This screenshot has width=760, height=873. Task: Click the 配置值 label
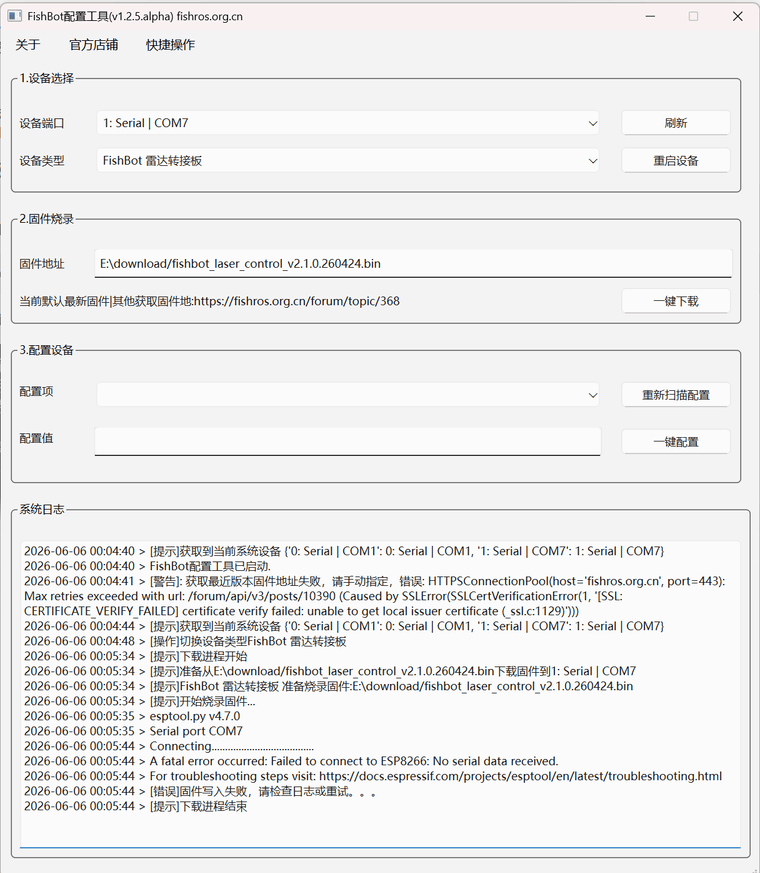[36, 438]
